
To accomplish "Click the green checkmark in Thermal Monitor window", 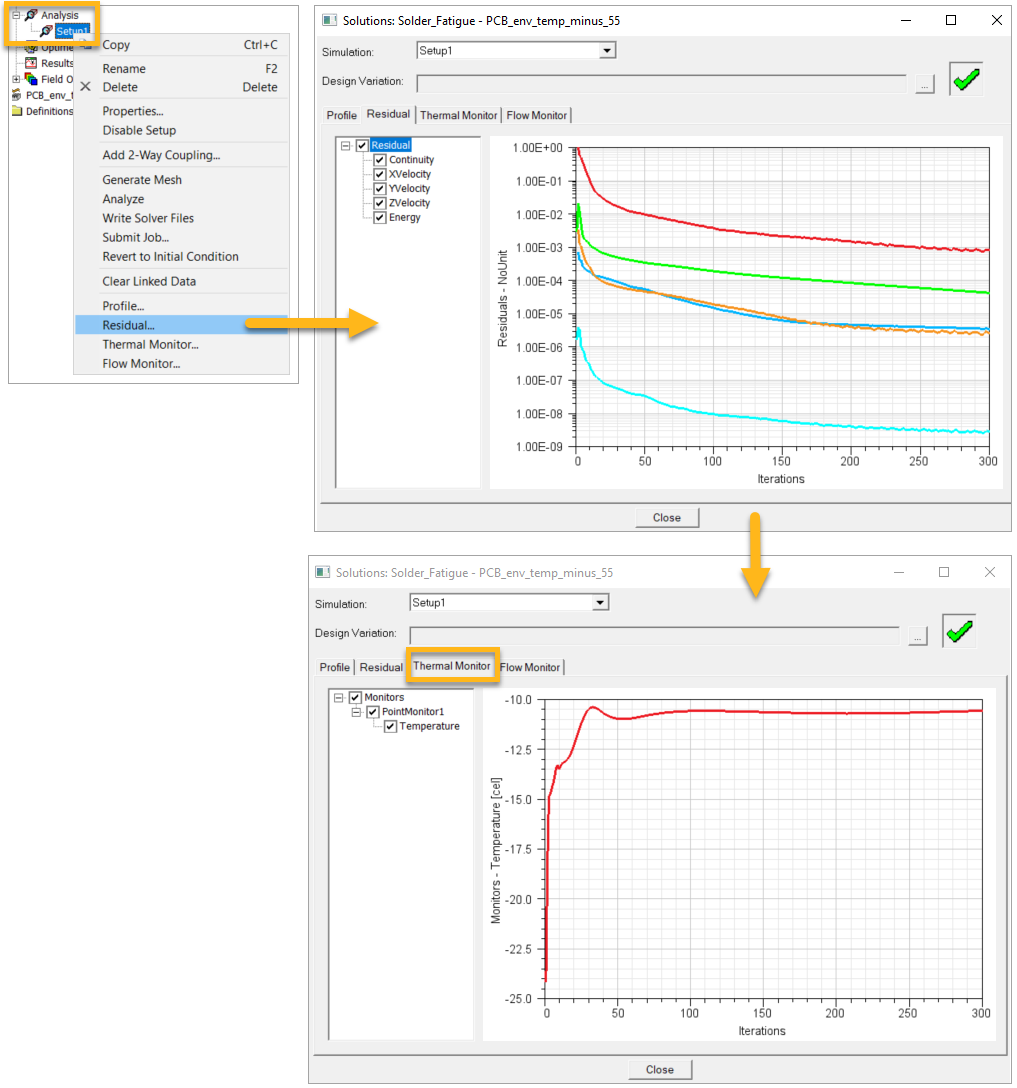I will (x=958, y=631).
